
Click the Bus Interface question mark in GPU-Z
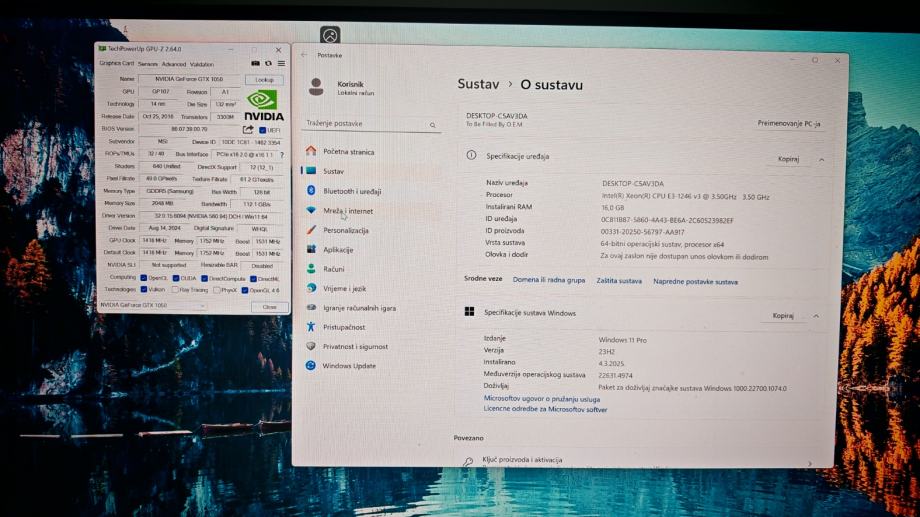[282, 155]
